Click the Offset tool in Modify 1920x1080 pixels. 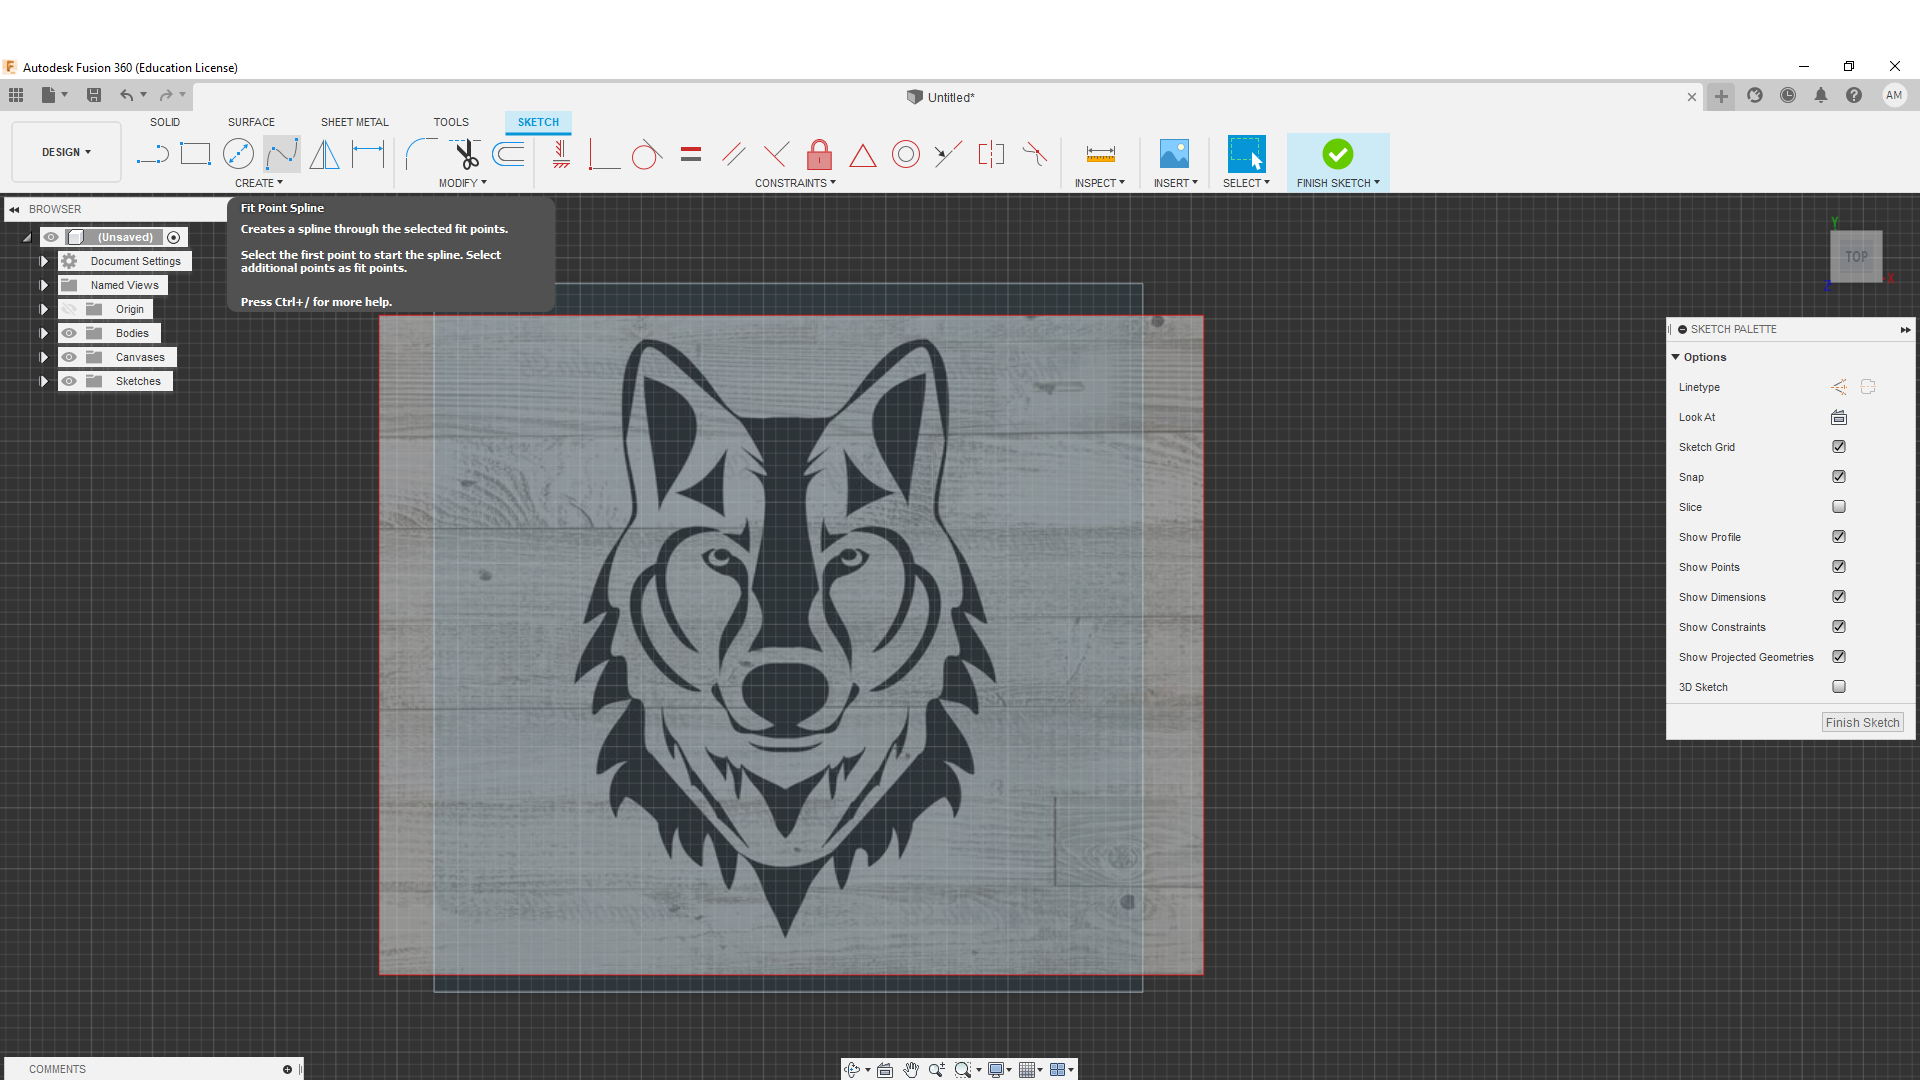[x=512, y=153]
